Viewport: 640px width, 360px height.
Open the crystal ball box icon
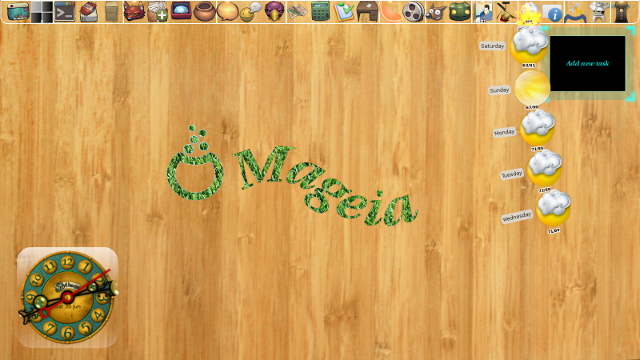(x=181, y=11)
